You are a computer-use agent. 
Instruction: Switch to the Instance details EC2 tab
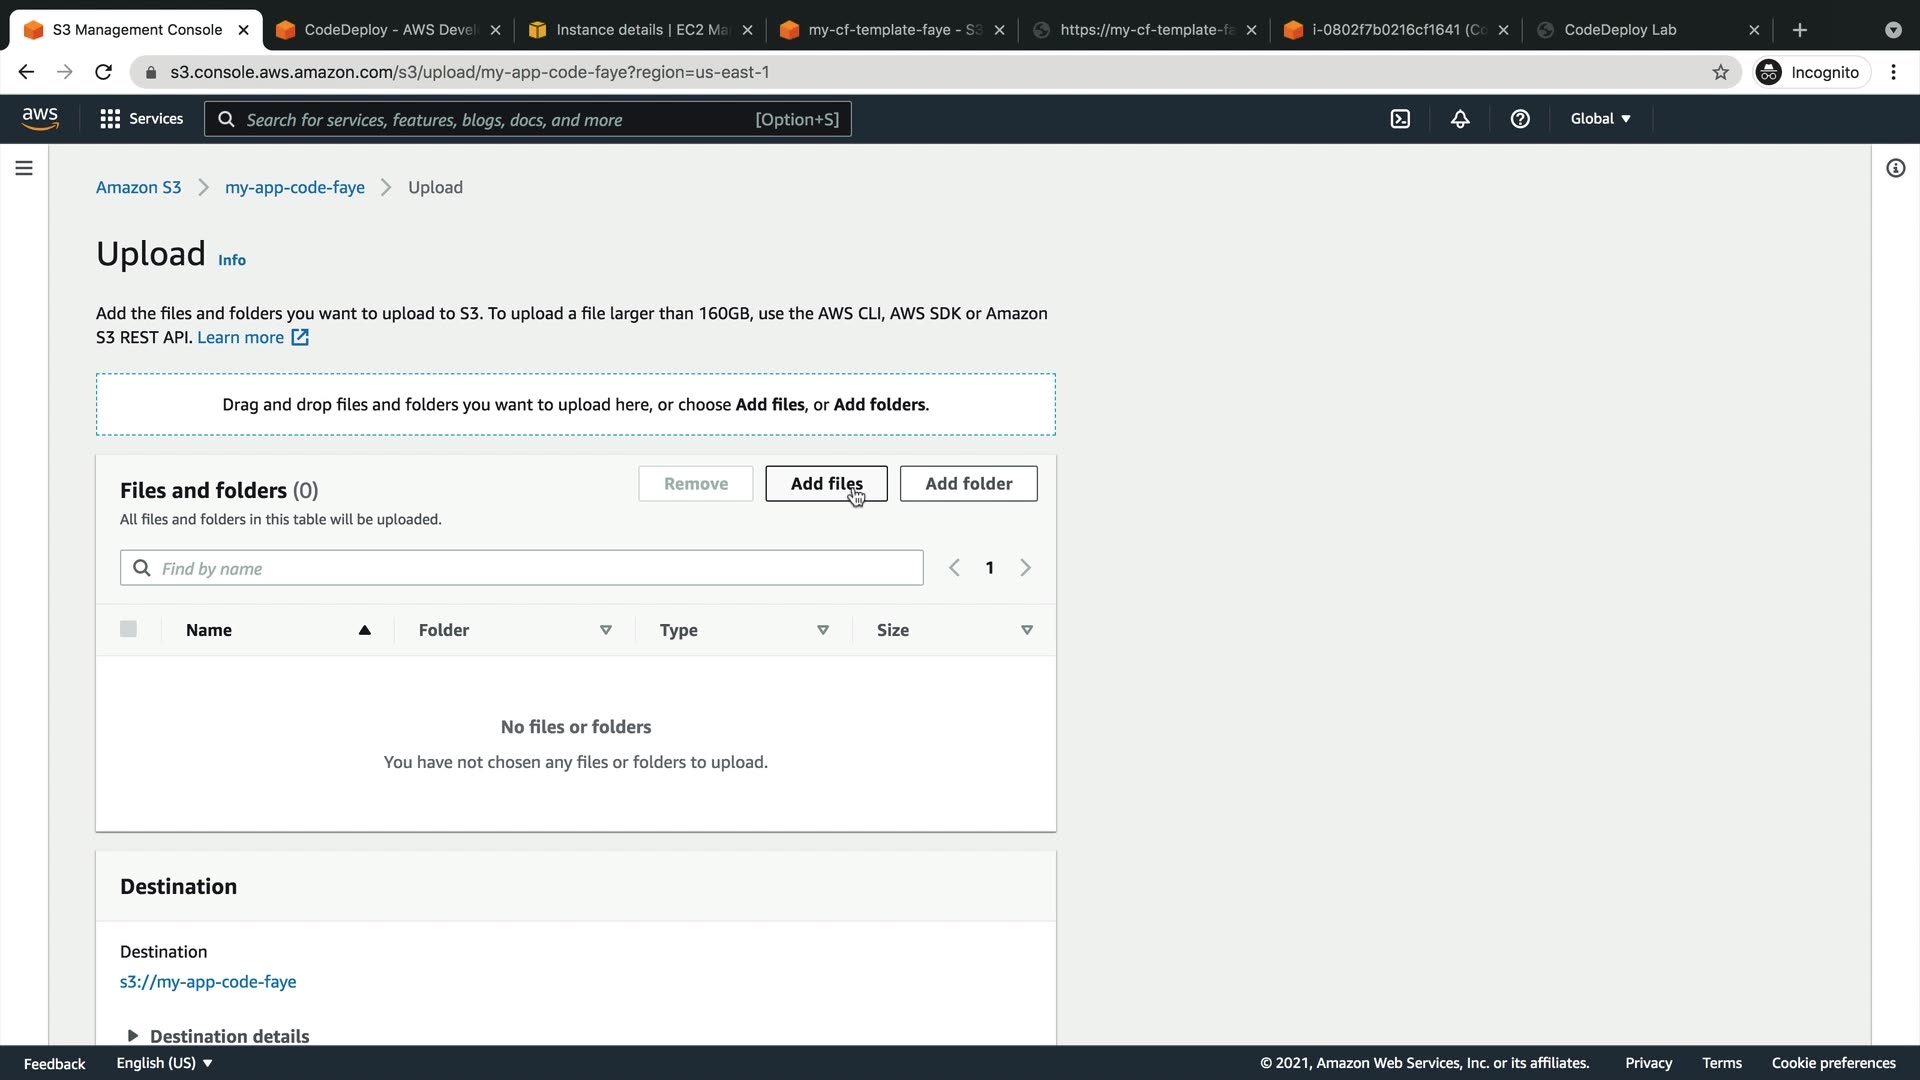(x=640, y=30)
